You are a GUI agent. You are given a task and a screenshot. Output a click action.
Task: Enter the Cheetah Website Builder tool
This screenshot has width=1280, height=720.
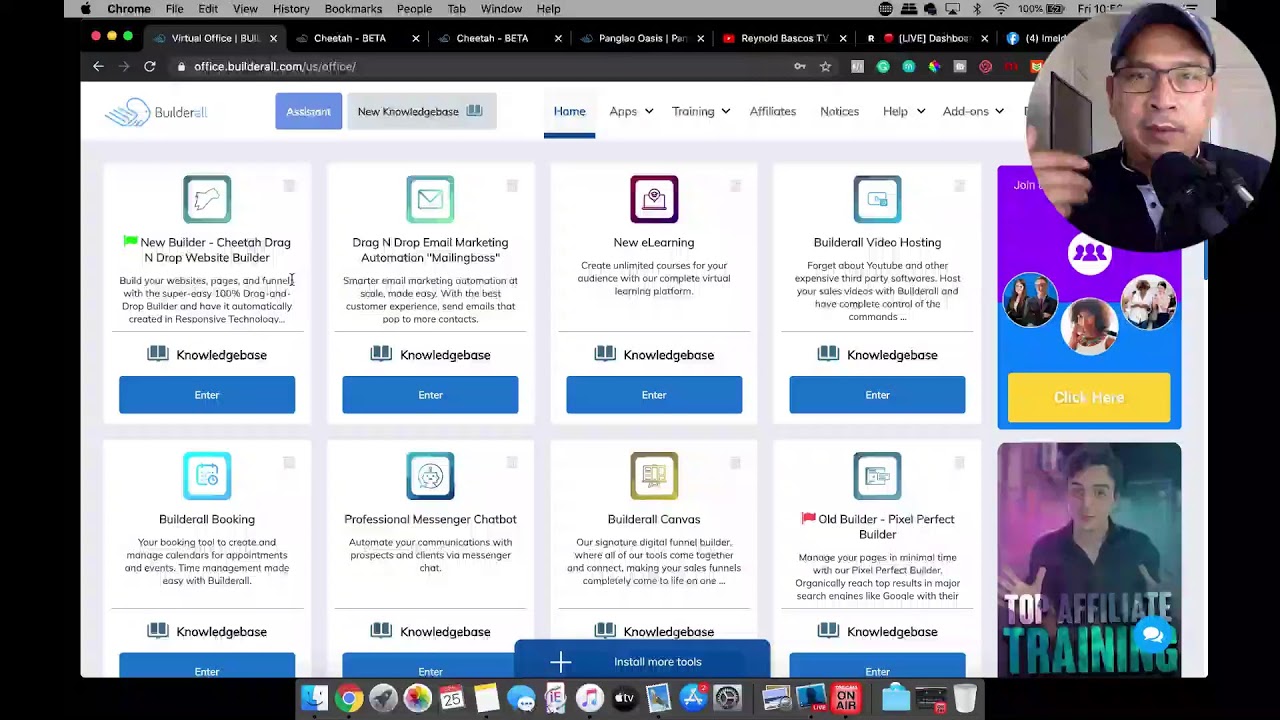(x=207, y=395)
